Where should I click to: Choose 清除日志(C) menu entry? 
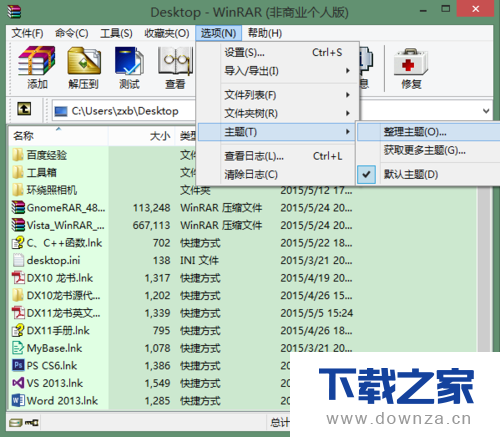click(277, 174)
